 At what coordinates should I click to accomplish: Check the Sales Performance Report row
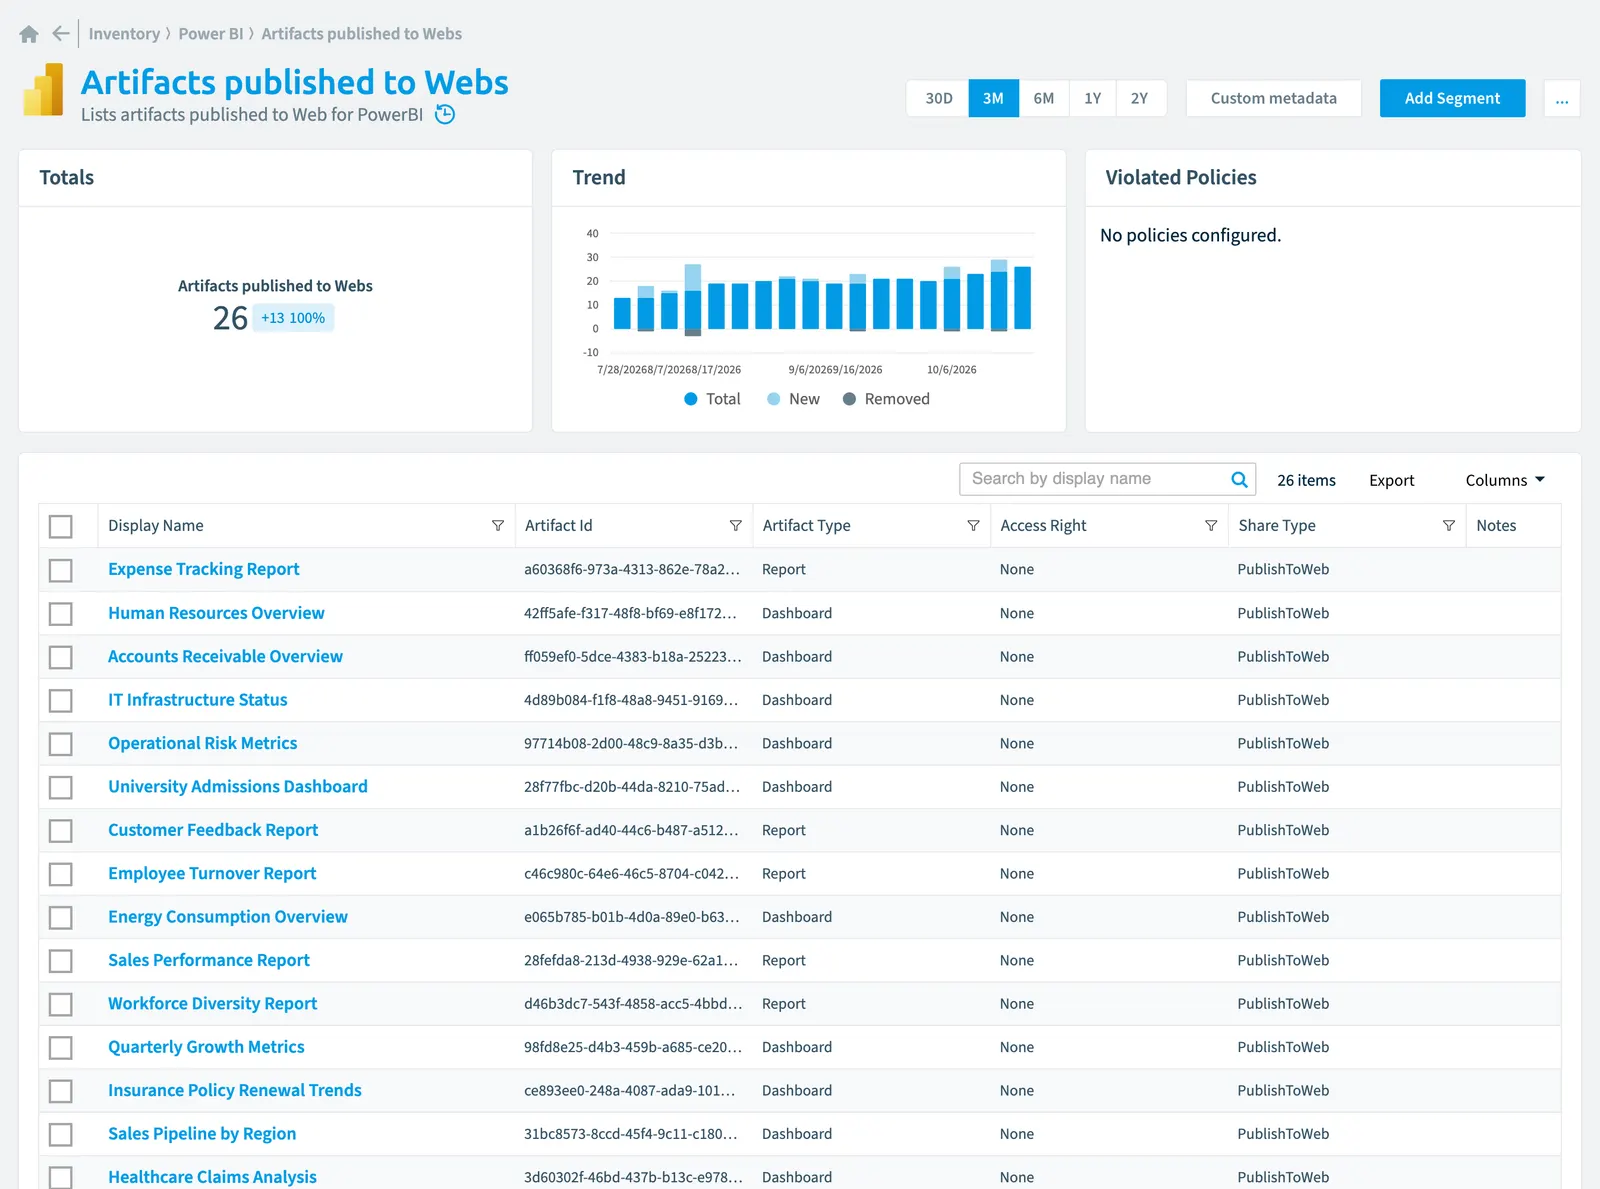pyautogui.click(x=61, y=961)
